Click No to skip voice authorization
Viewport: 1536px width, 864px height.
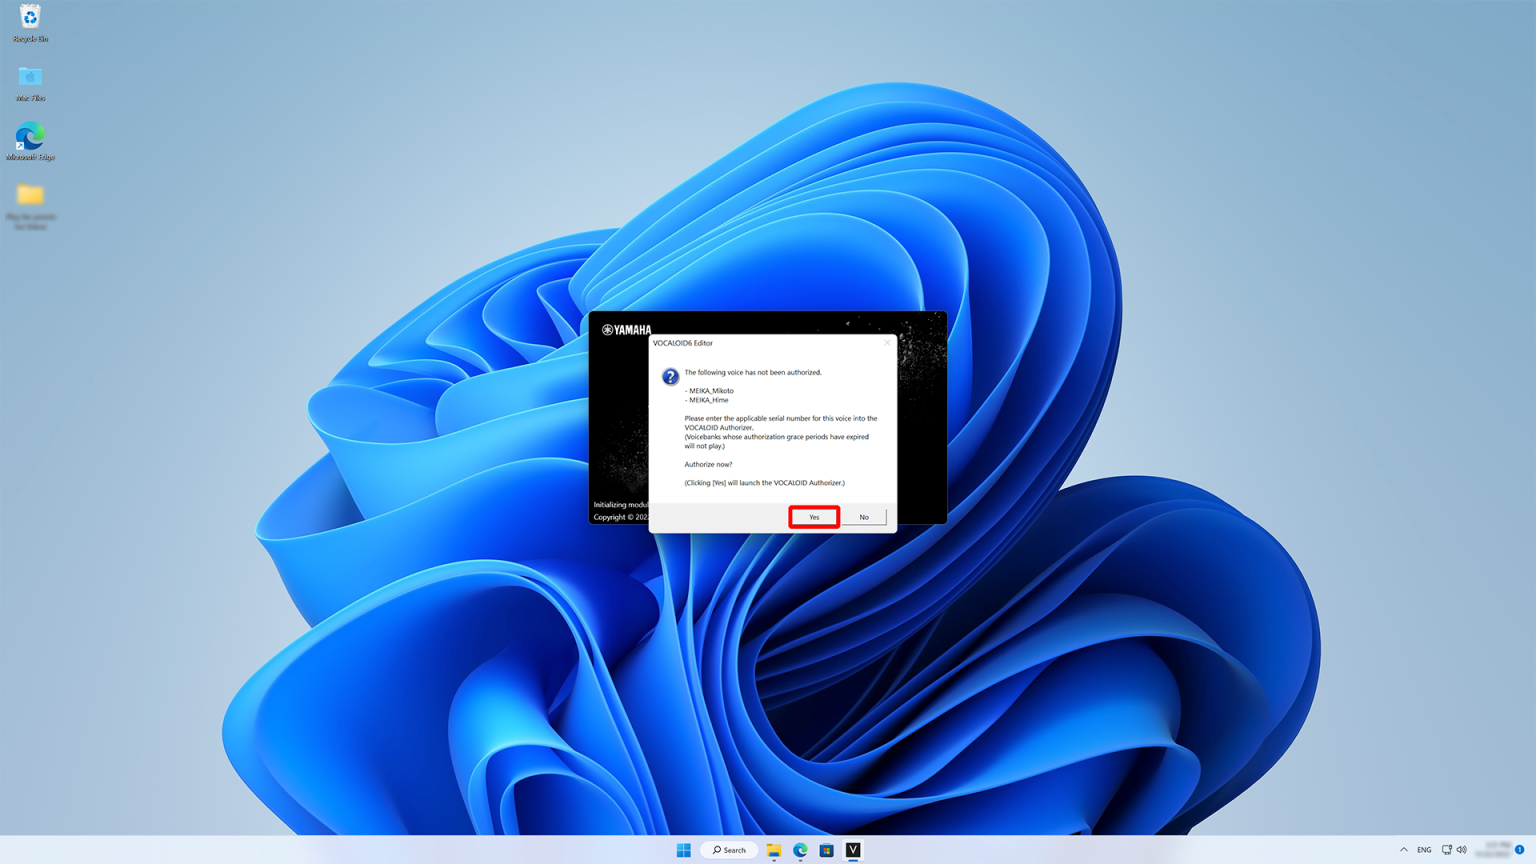pyautogui.click(x=864, y=517)
